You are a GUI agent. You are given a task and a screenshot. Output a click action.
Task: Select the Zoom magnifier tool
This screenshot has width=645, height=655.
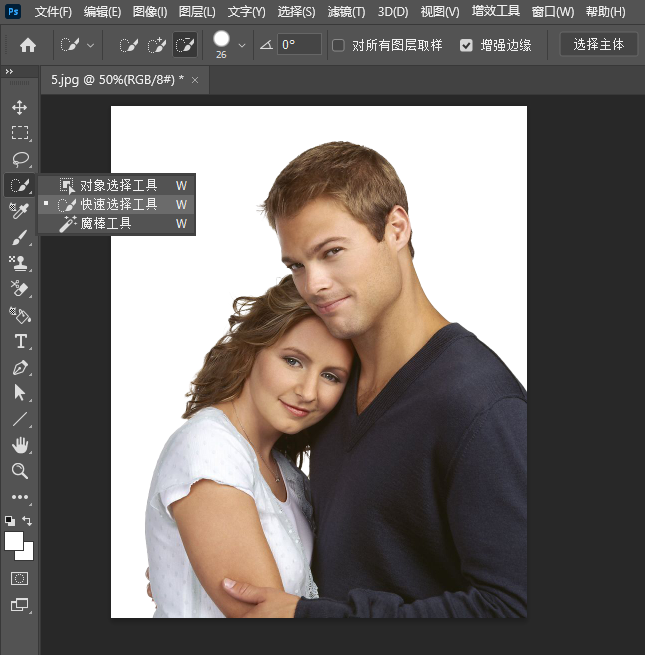tap(20, 471)
